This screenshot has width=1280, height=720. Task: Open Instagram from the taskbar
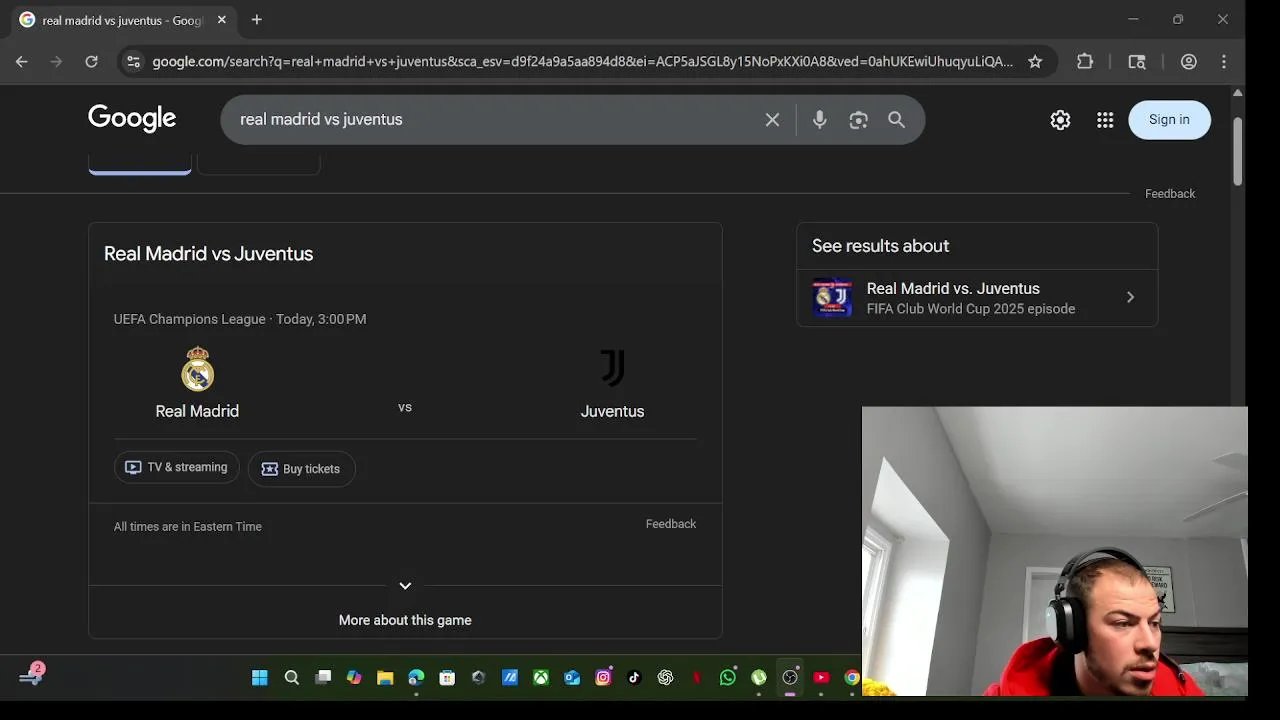(603, 678)
